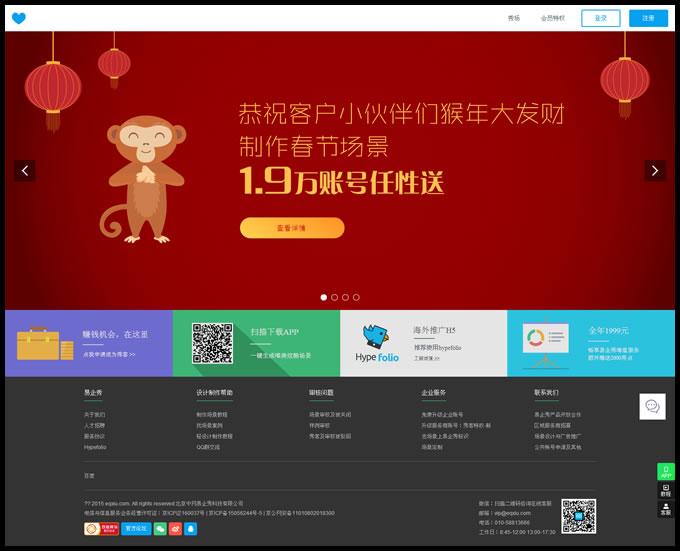Image resolution: width=680 pixels, height=551 pixels.
Task: Click the 登录 login button
Action: click(601, 18)
